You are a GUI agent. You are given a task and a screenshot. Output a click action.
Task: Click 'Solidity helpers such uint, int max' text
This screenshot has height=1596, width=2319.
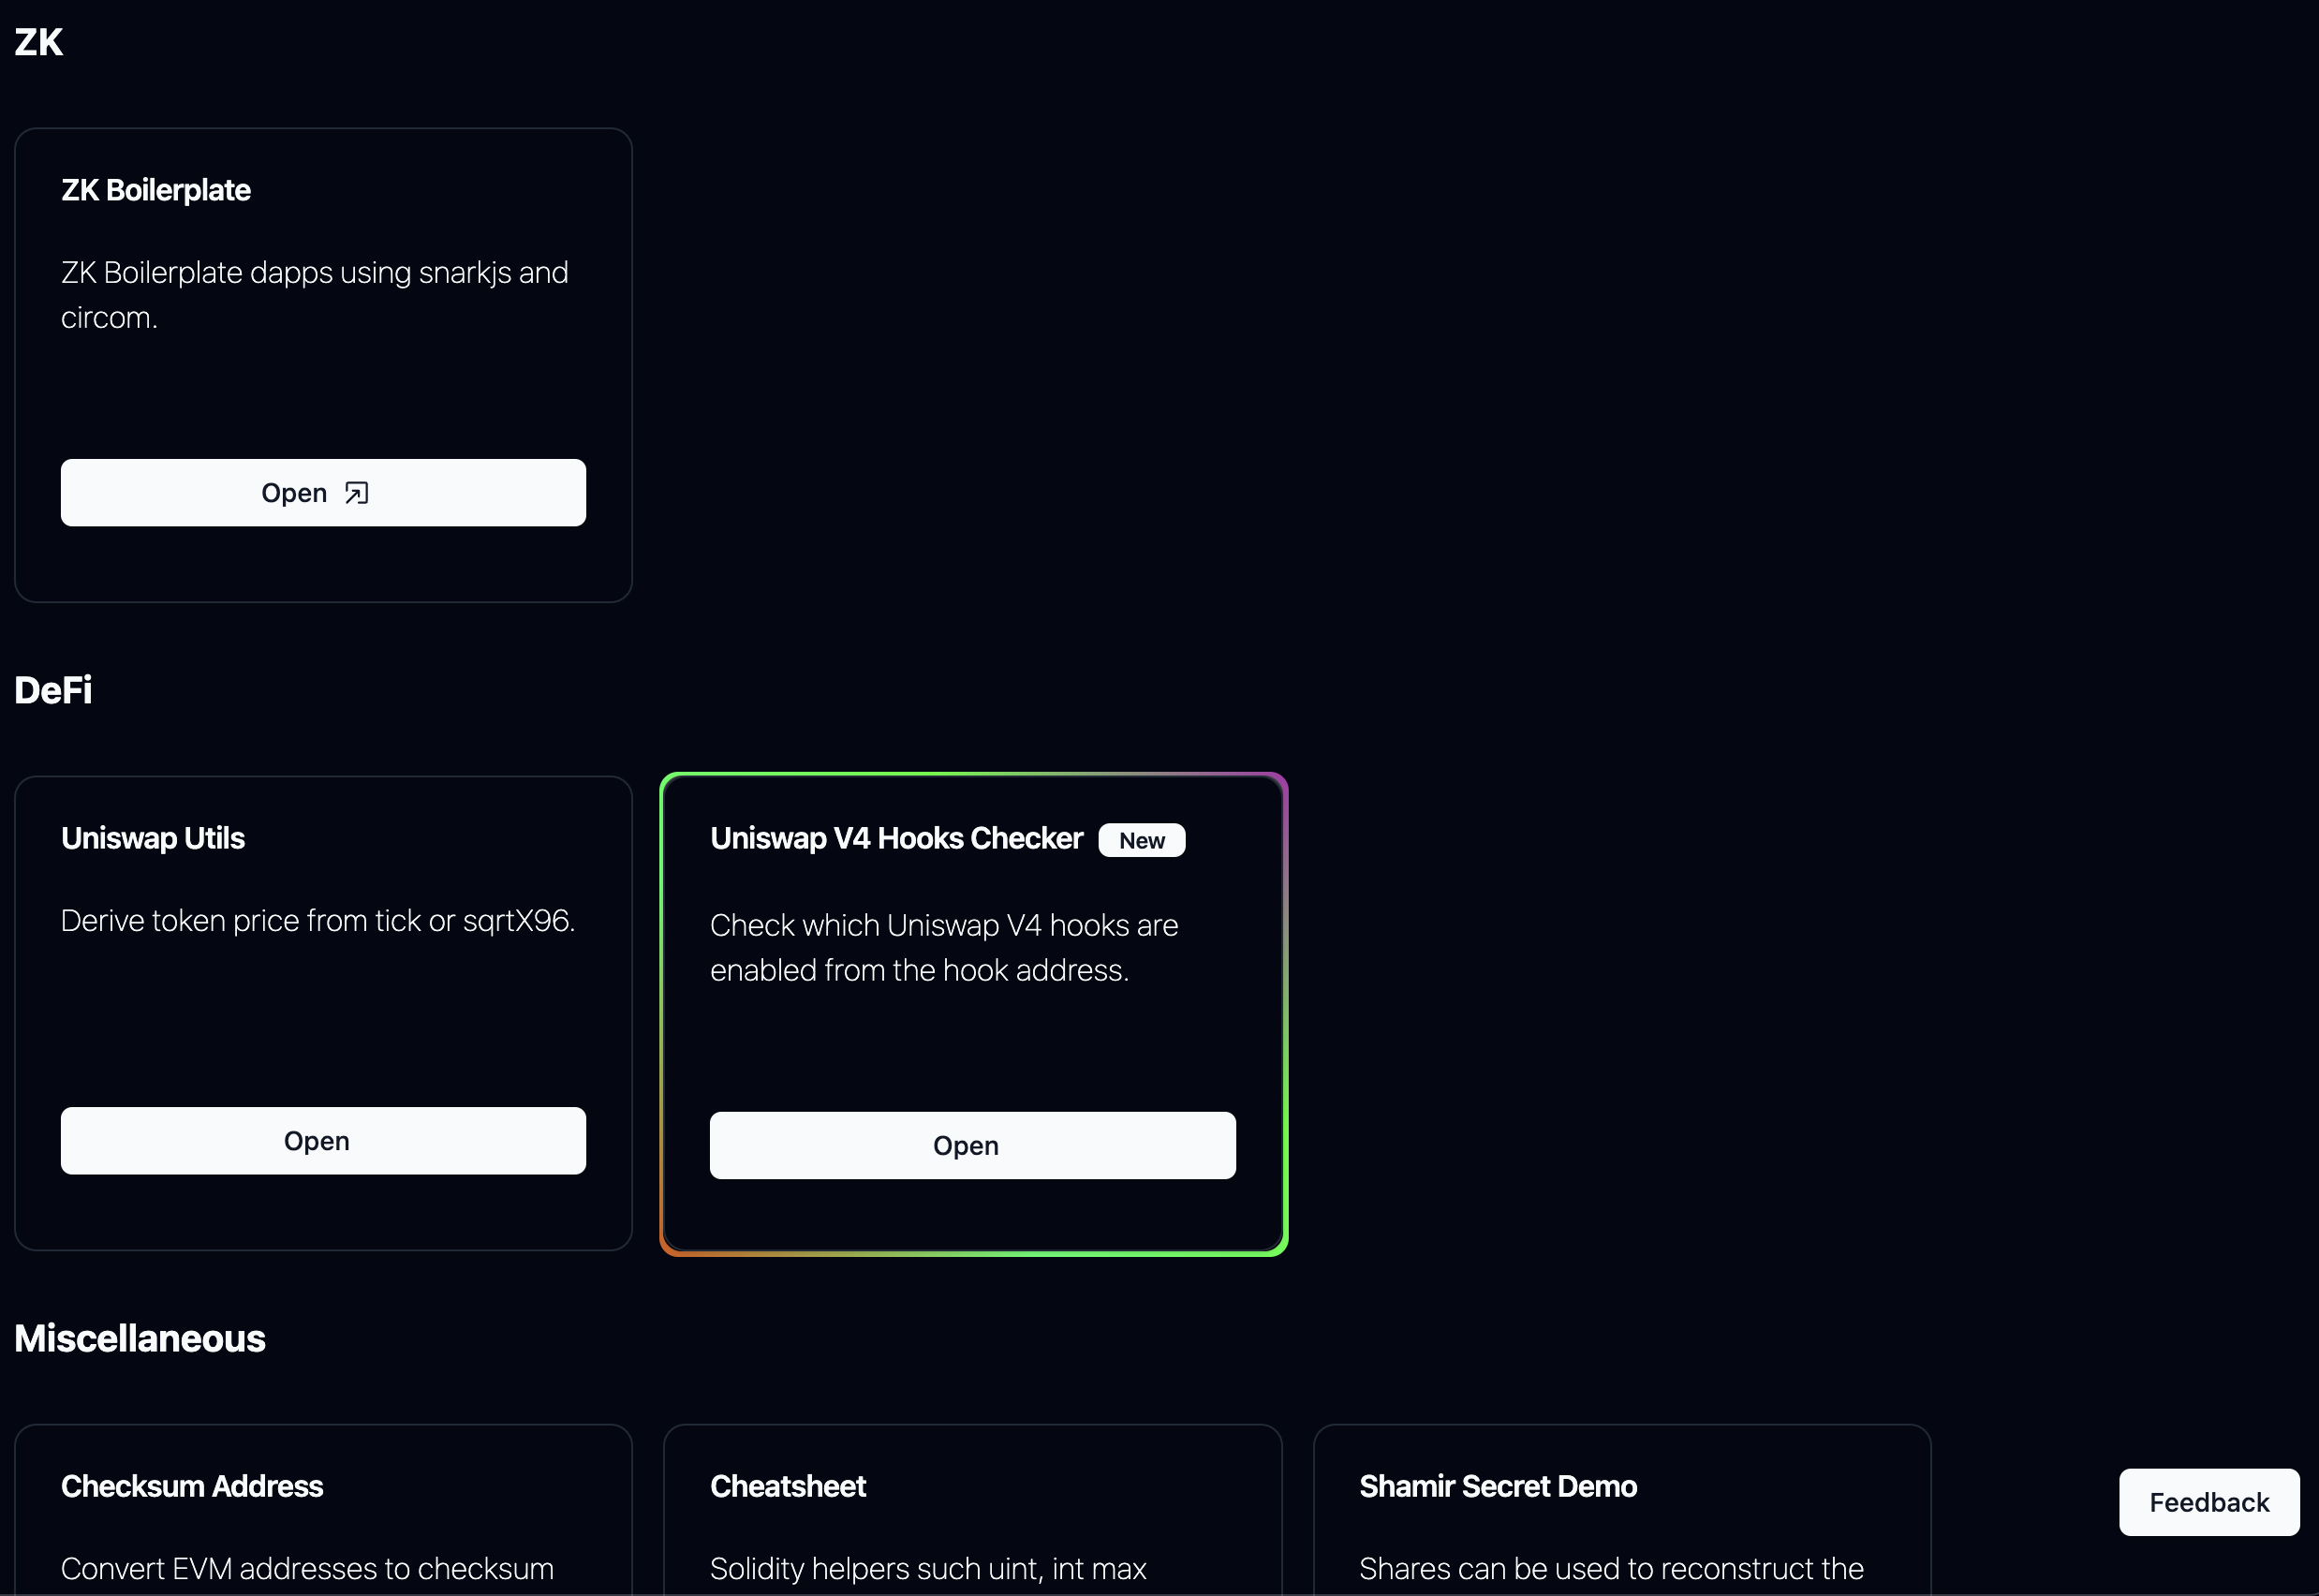pos(928,1568)
